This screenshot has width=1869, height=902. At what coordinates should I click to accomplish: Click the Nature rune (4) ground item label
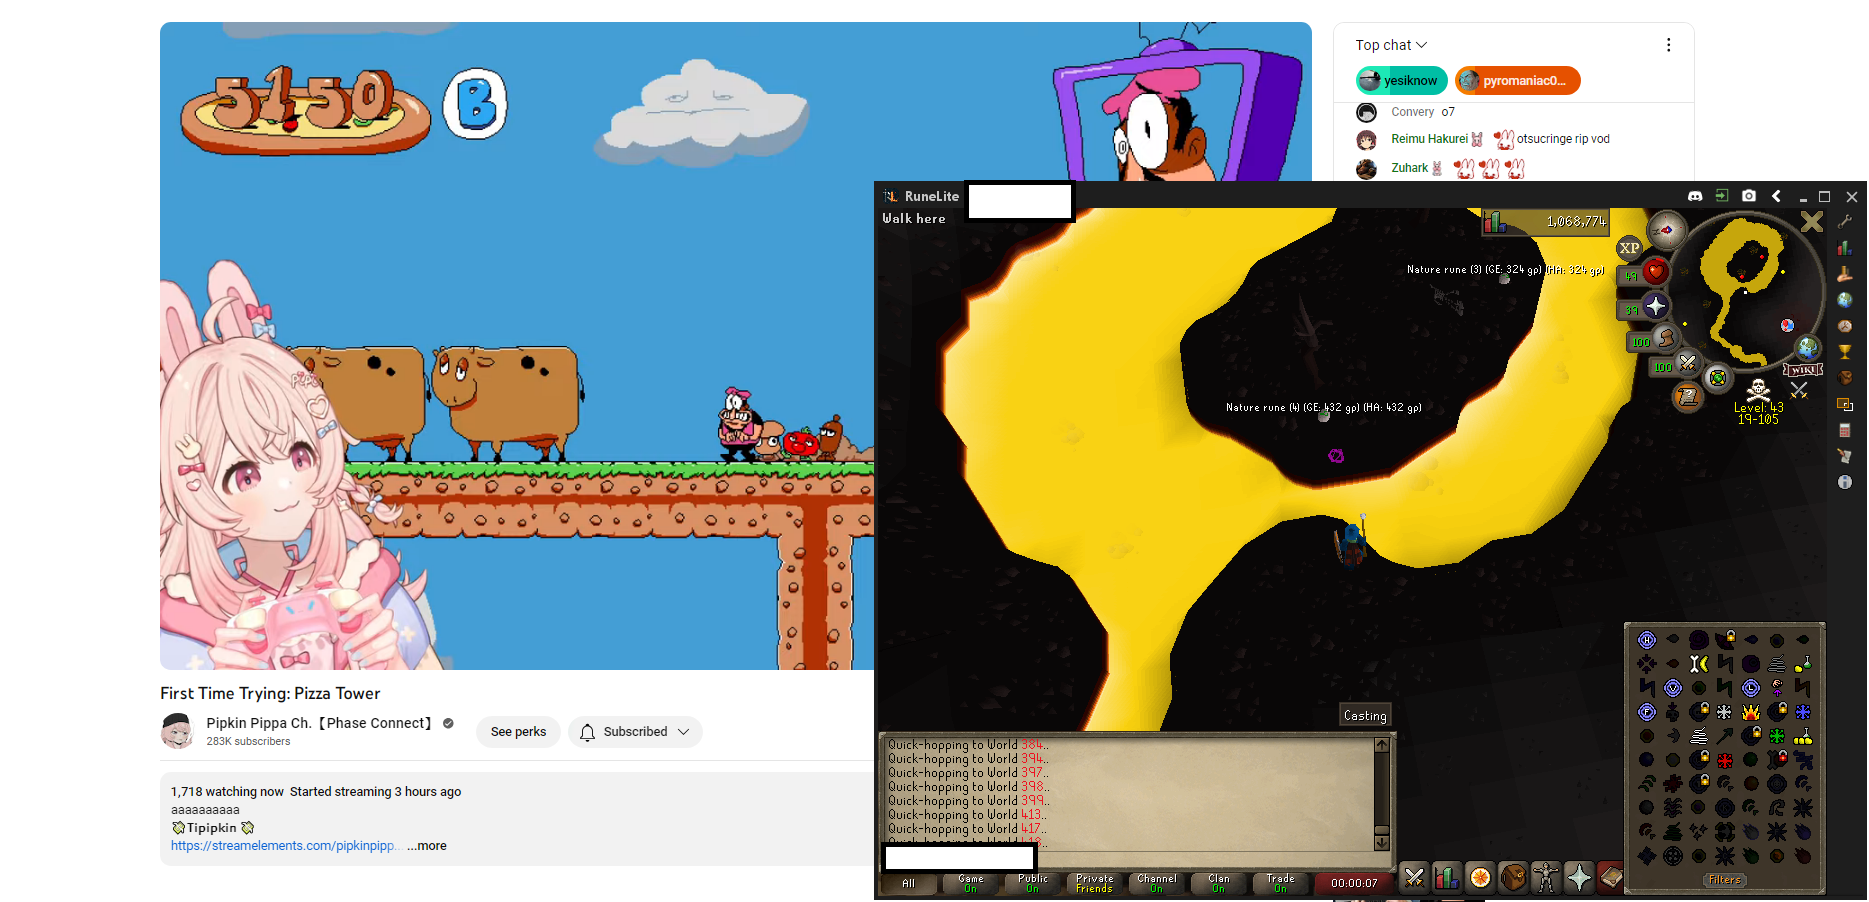[x=1323, y=407]
